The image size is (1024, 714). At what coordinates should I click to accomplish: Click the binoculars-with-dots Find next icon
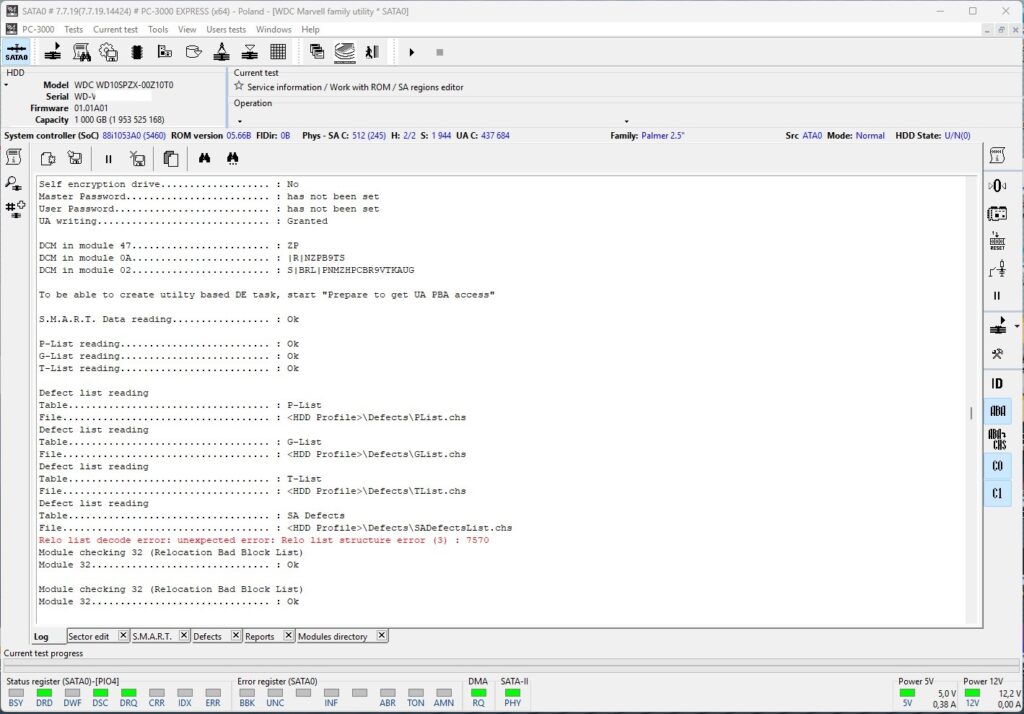(232, 158)
